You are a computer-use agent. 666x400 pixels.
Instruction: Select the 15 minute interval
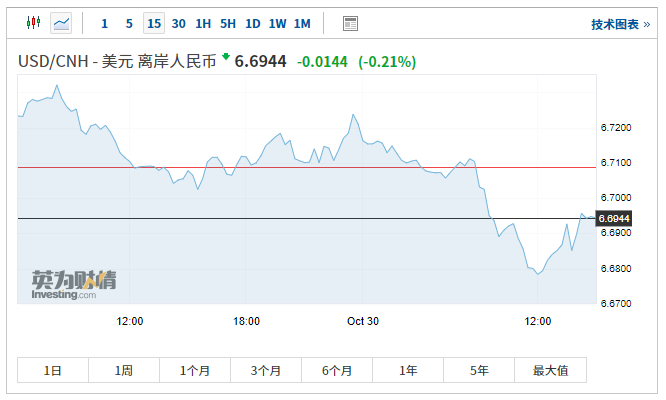point(153,23)
